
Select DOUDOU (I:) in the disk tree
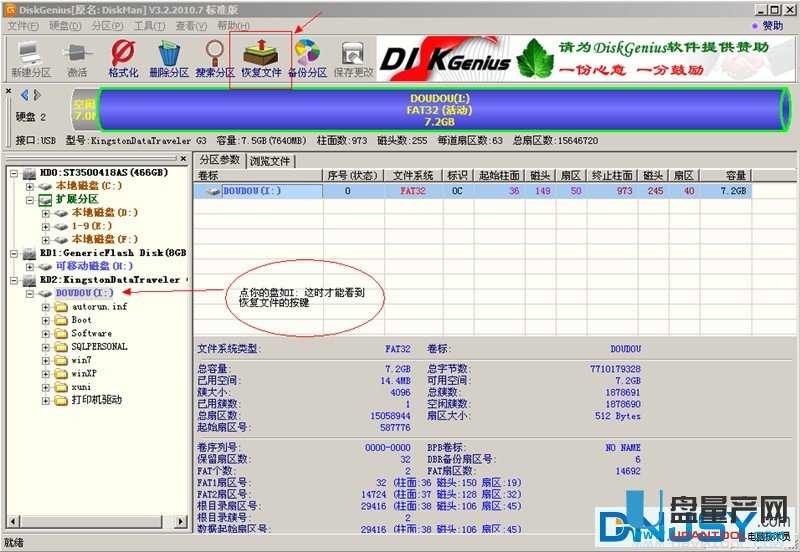click(x=84, y=293)
